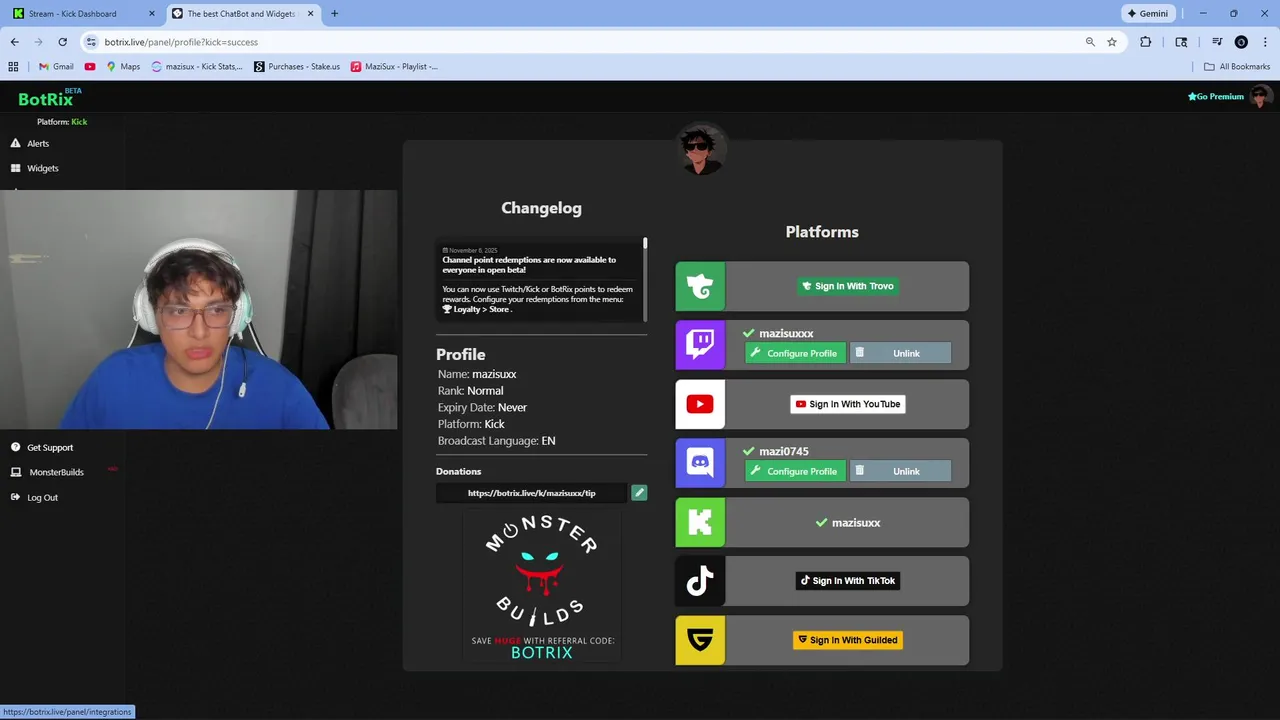Open the browser extensions menu
The image size is (1280, 720).
(1146, 42)
